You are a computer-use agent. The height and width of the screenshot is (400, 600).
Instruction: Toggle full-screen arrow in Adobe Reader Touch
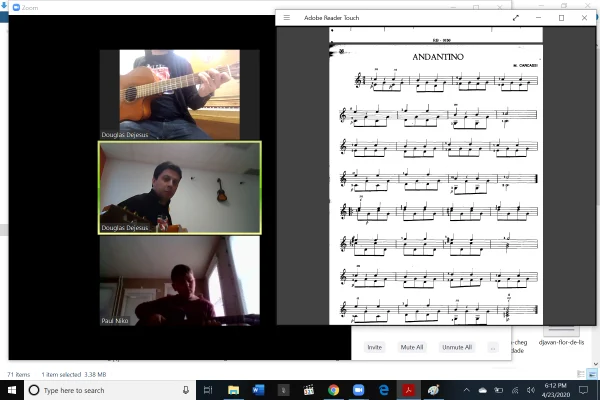516,18
